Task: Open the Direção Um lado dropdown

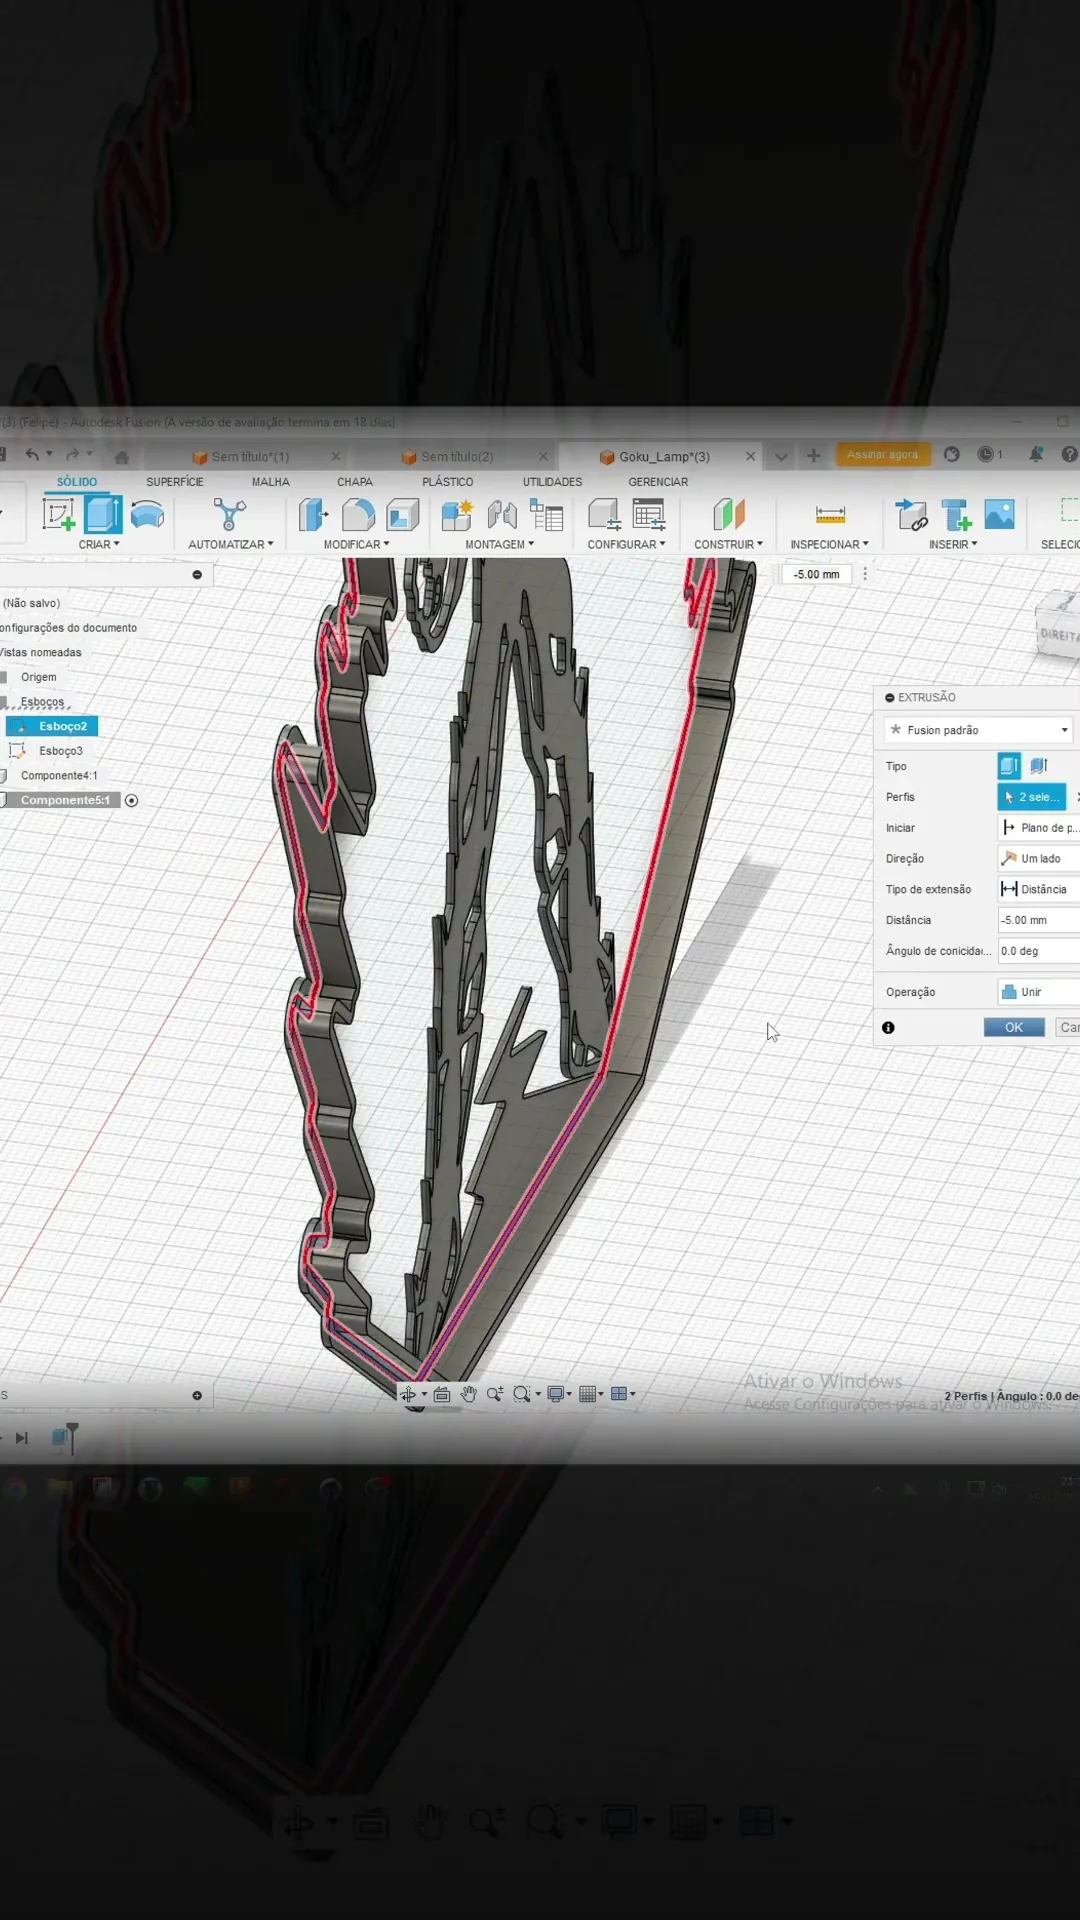Action: click(x=1039, y=858)
